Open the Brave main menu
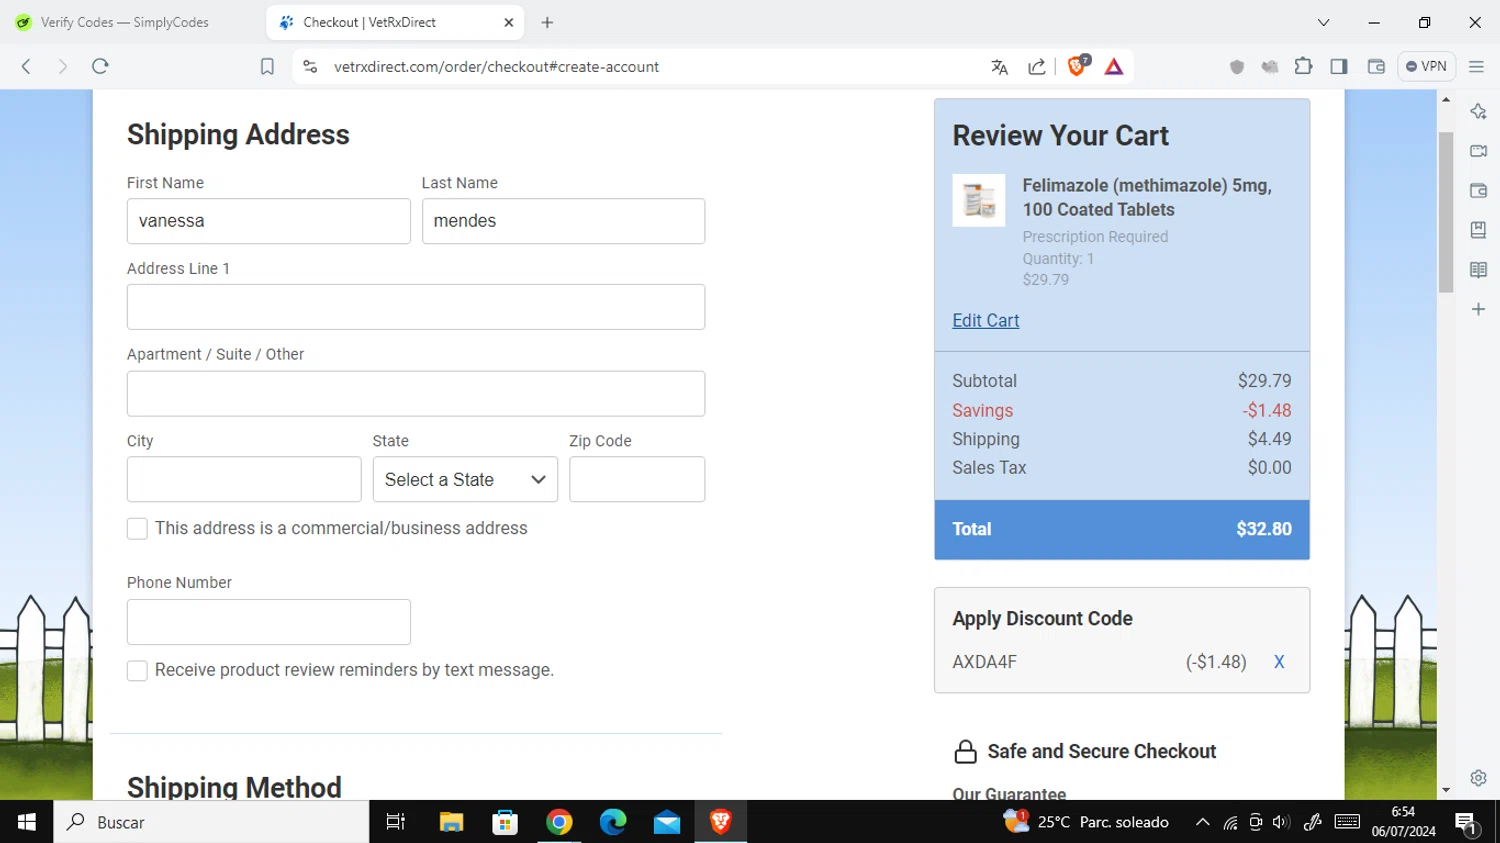This screenshot has width=1500, height=843. click(x=1476, y=67)
